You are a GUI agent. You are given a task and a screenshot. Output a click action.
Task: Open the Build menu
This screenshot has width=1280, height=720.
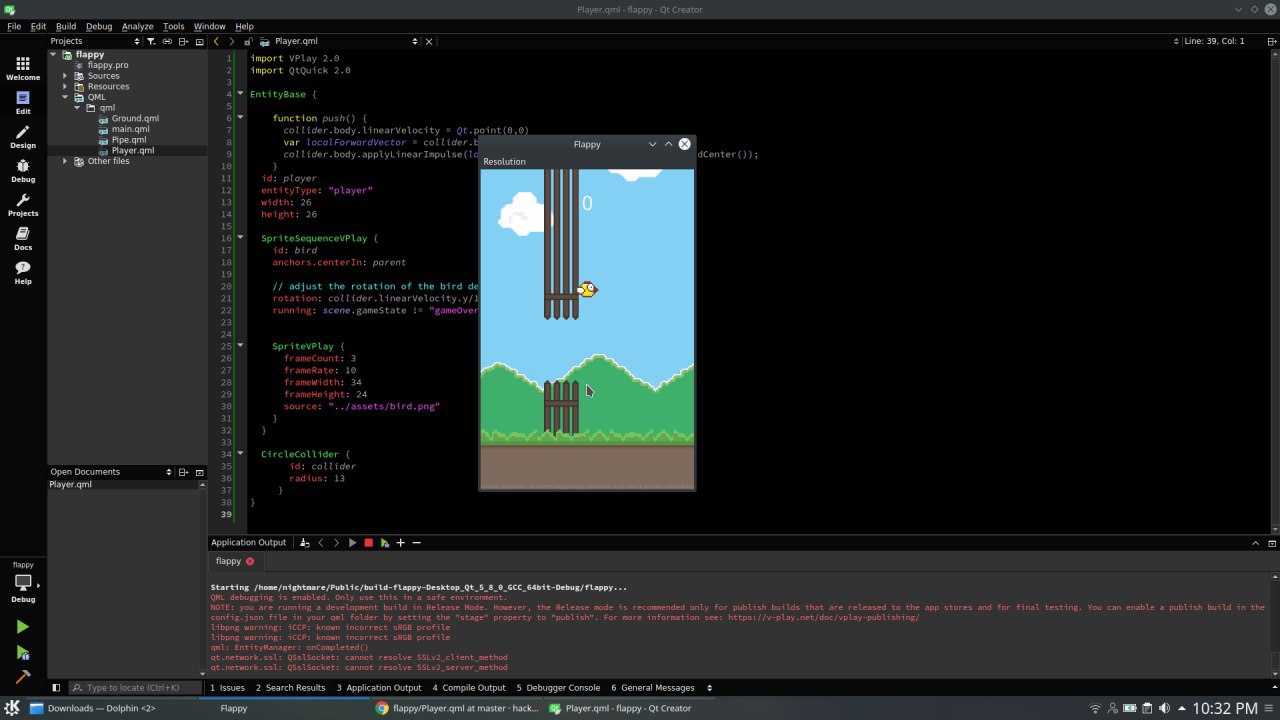point(66,26)
